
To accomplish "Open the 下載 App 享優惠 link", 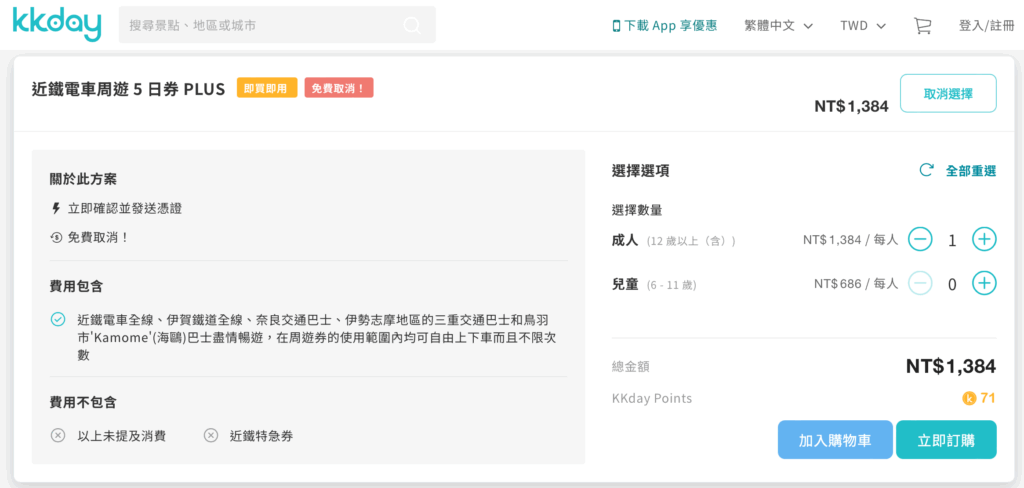I will pyautogui.click(x=664, y=25).
